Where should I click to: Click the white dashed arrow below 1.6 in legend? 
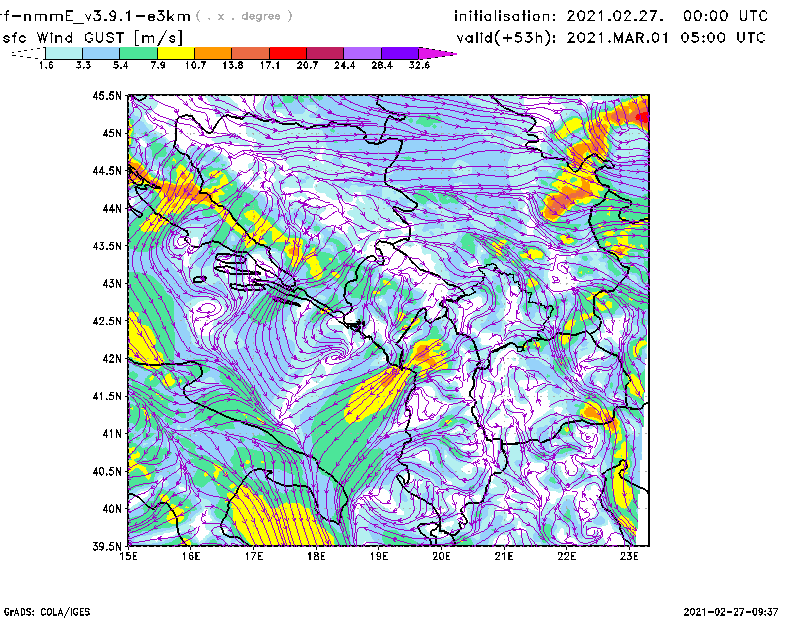click(x=28, y=53)
